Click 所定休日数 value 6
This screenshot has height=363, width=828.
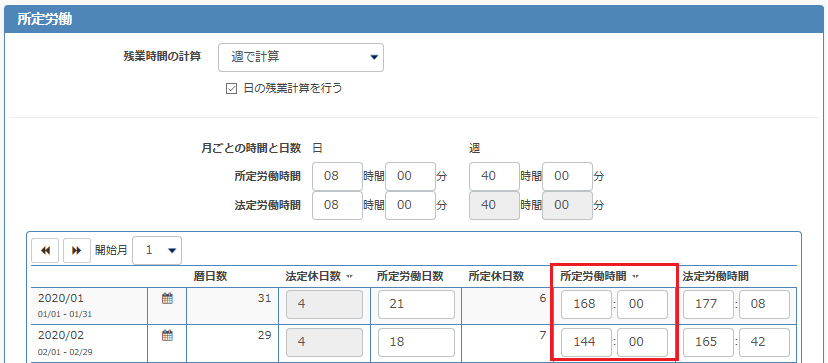pyautogui.click(x=542, y=298)
